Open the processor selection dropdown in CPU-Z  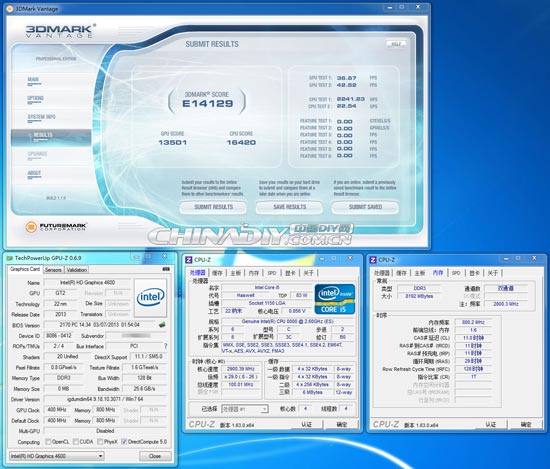[245, 409]
